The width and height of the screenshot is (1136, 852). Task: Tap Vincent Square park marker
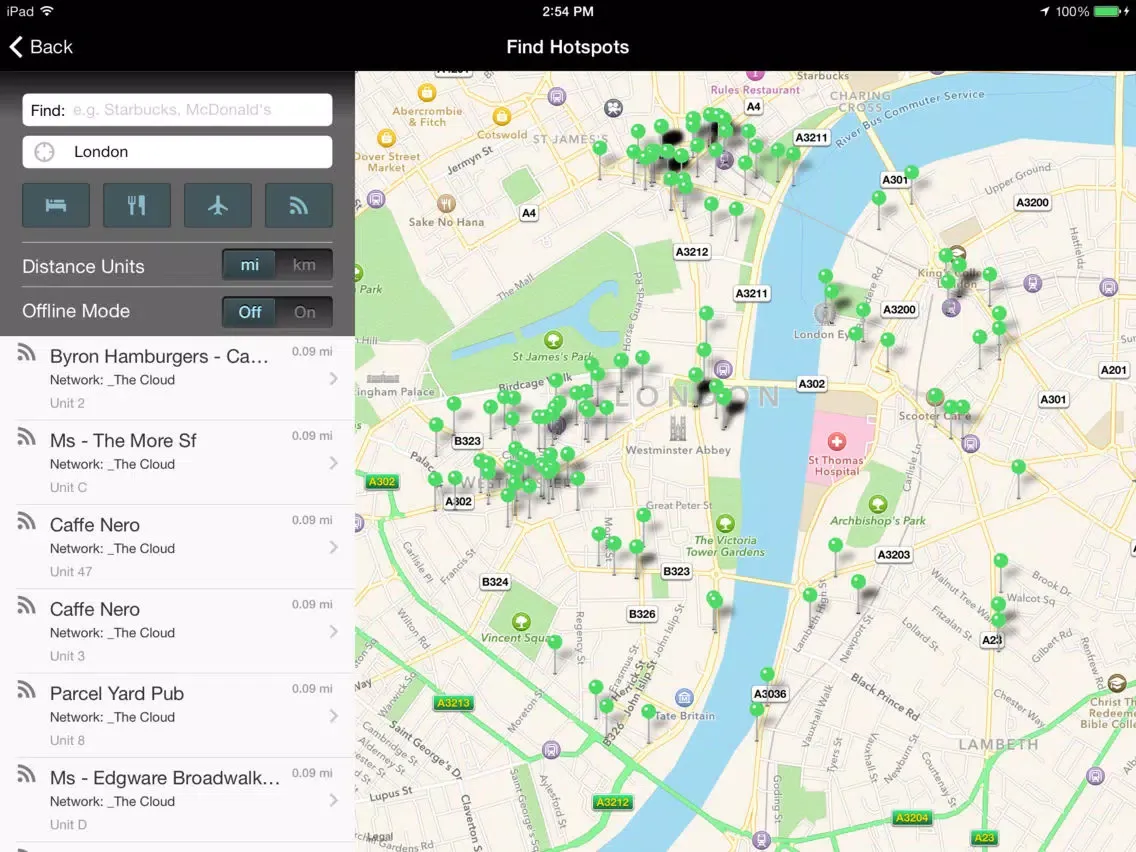(521, 622)
